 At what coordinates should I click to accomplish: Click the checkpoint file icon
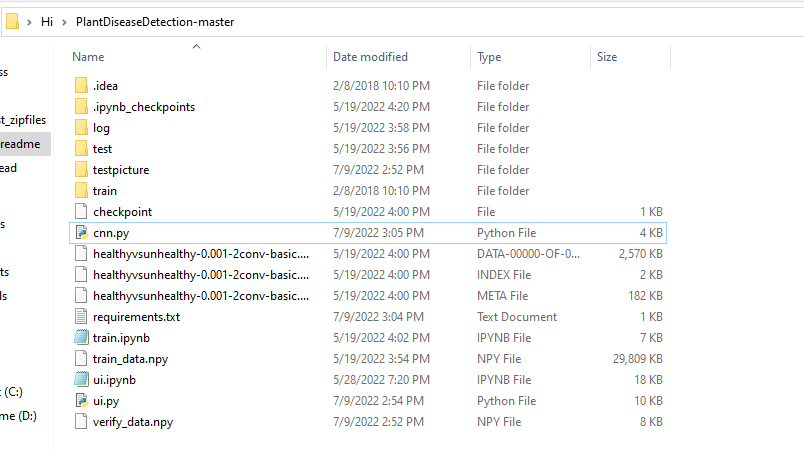(81, 212)
